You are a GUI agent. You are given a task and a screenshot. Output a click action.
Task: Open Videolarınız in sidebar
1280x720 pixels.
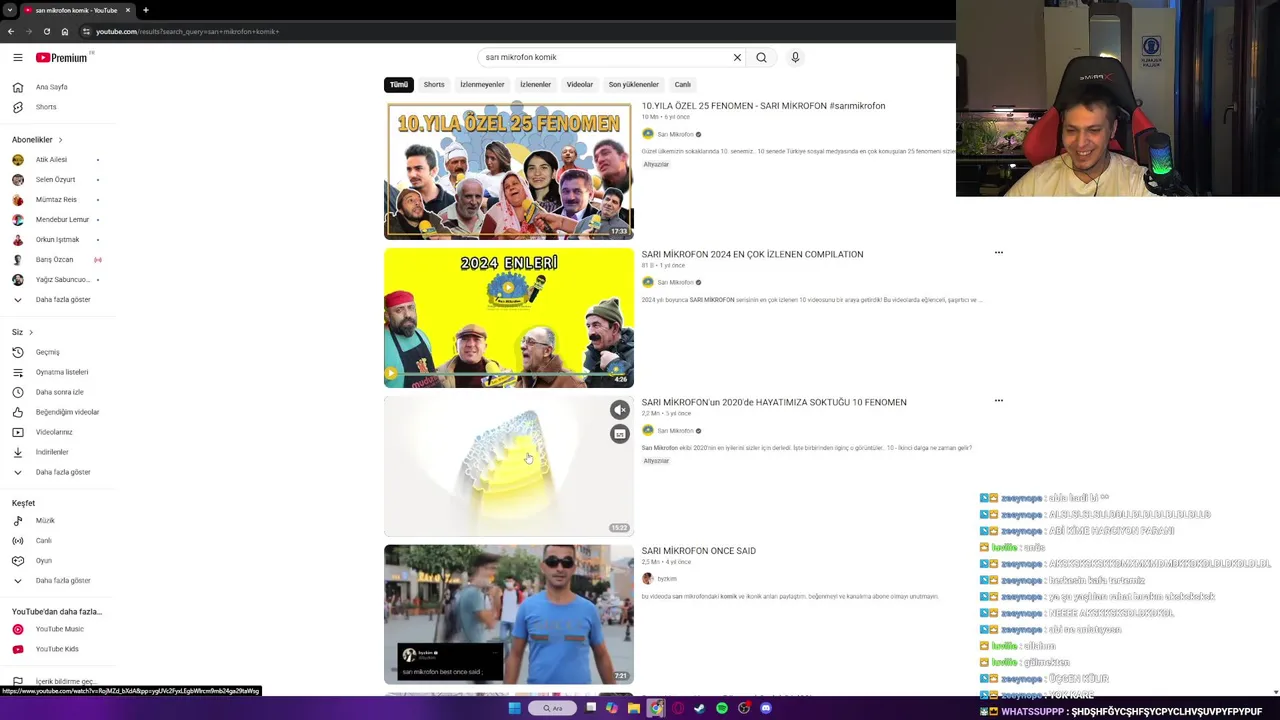click(x=54, y=432)
